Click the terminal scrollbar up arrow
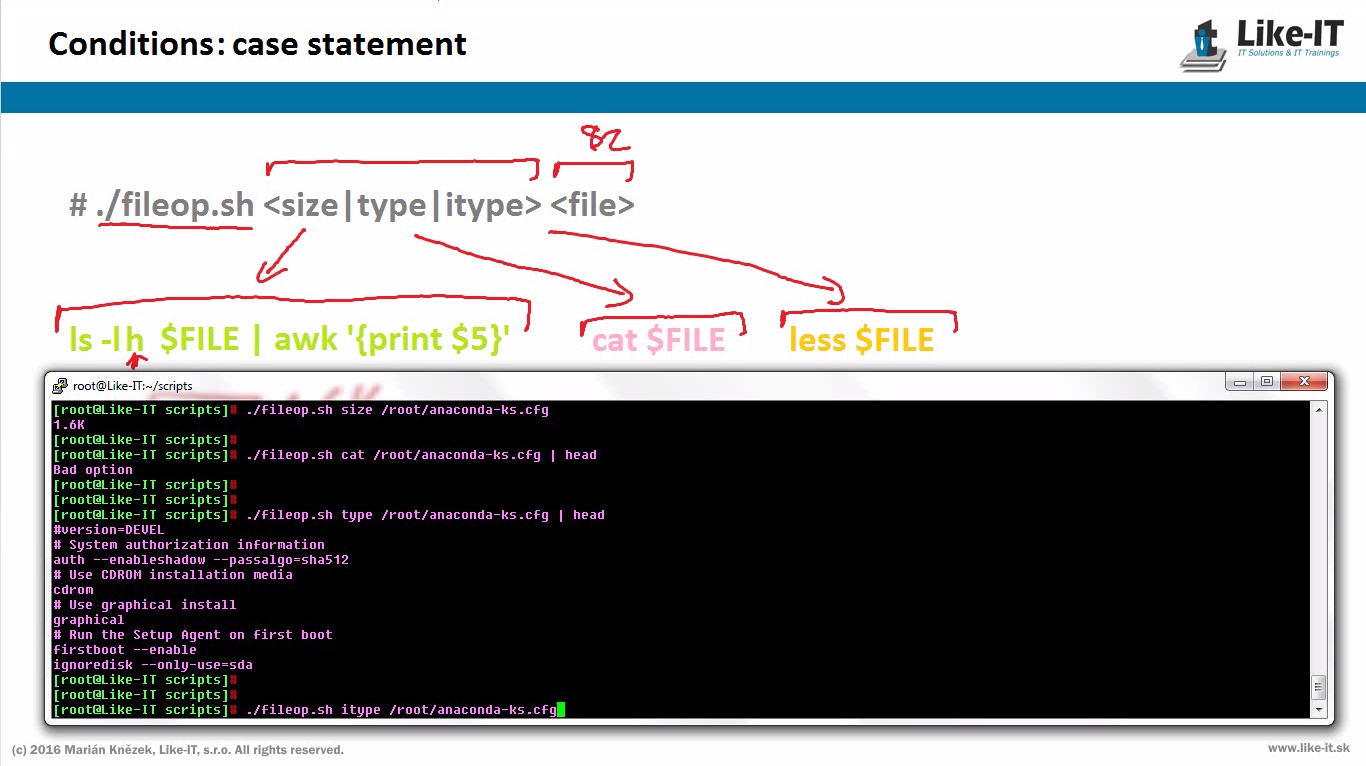This screenshot has width=1366, height=766. [x=1319, y=409]
